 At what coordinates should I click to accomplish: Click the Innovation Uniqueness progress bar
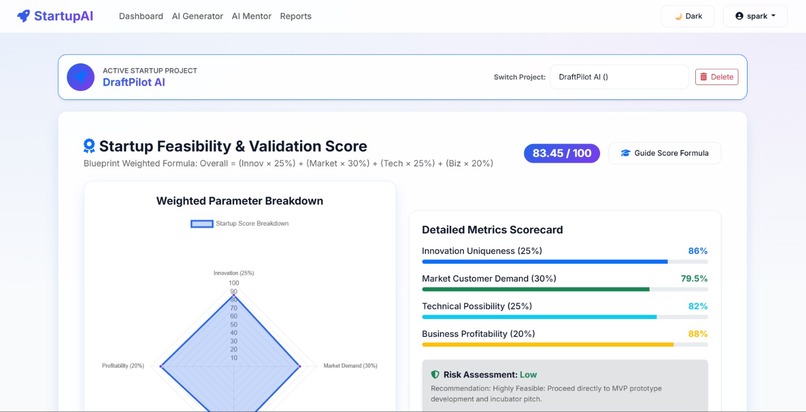(x=564, y=261)
